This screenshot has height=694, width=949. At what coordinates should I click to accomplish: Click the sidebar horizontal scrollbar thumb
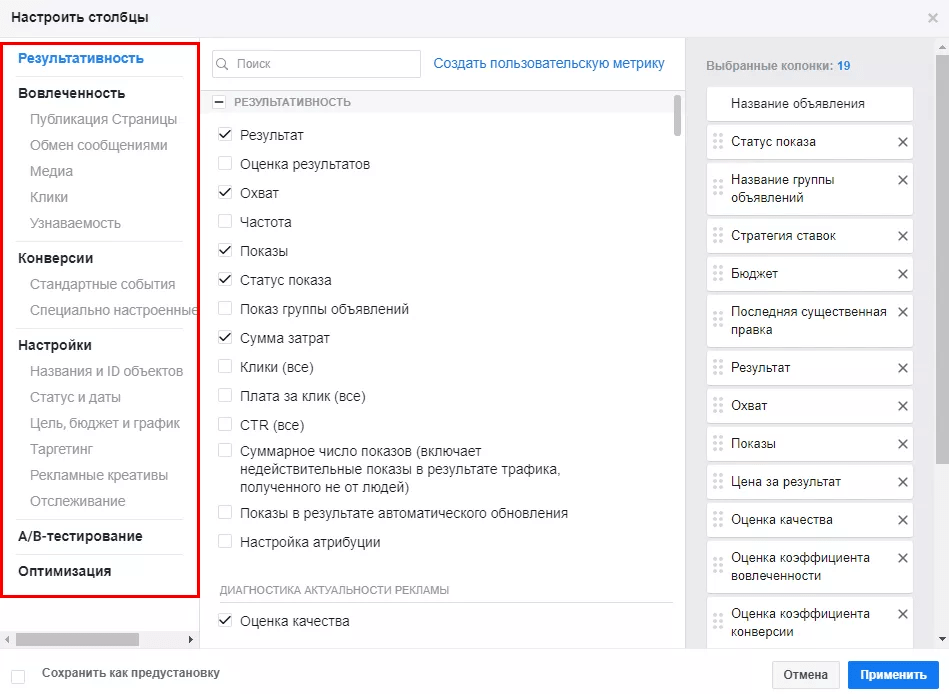coord(77,640)
